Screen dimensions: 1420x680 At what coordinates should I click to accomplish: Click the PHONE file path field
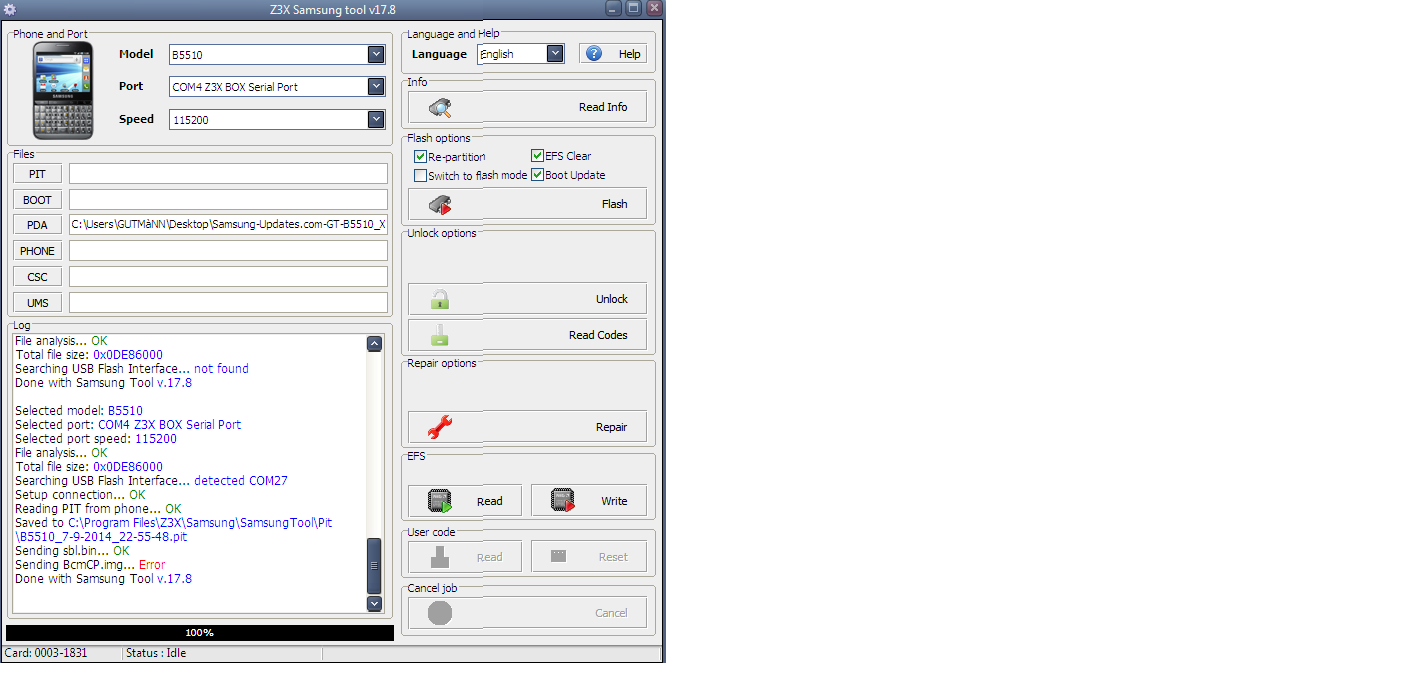click(228, 251)
